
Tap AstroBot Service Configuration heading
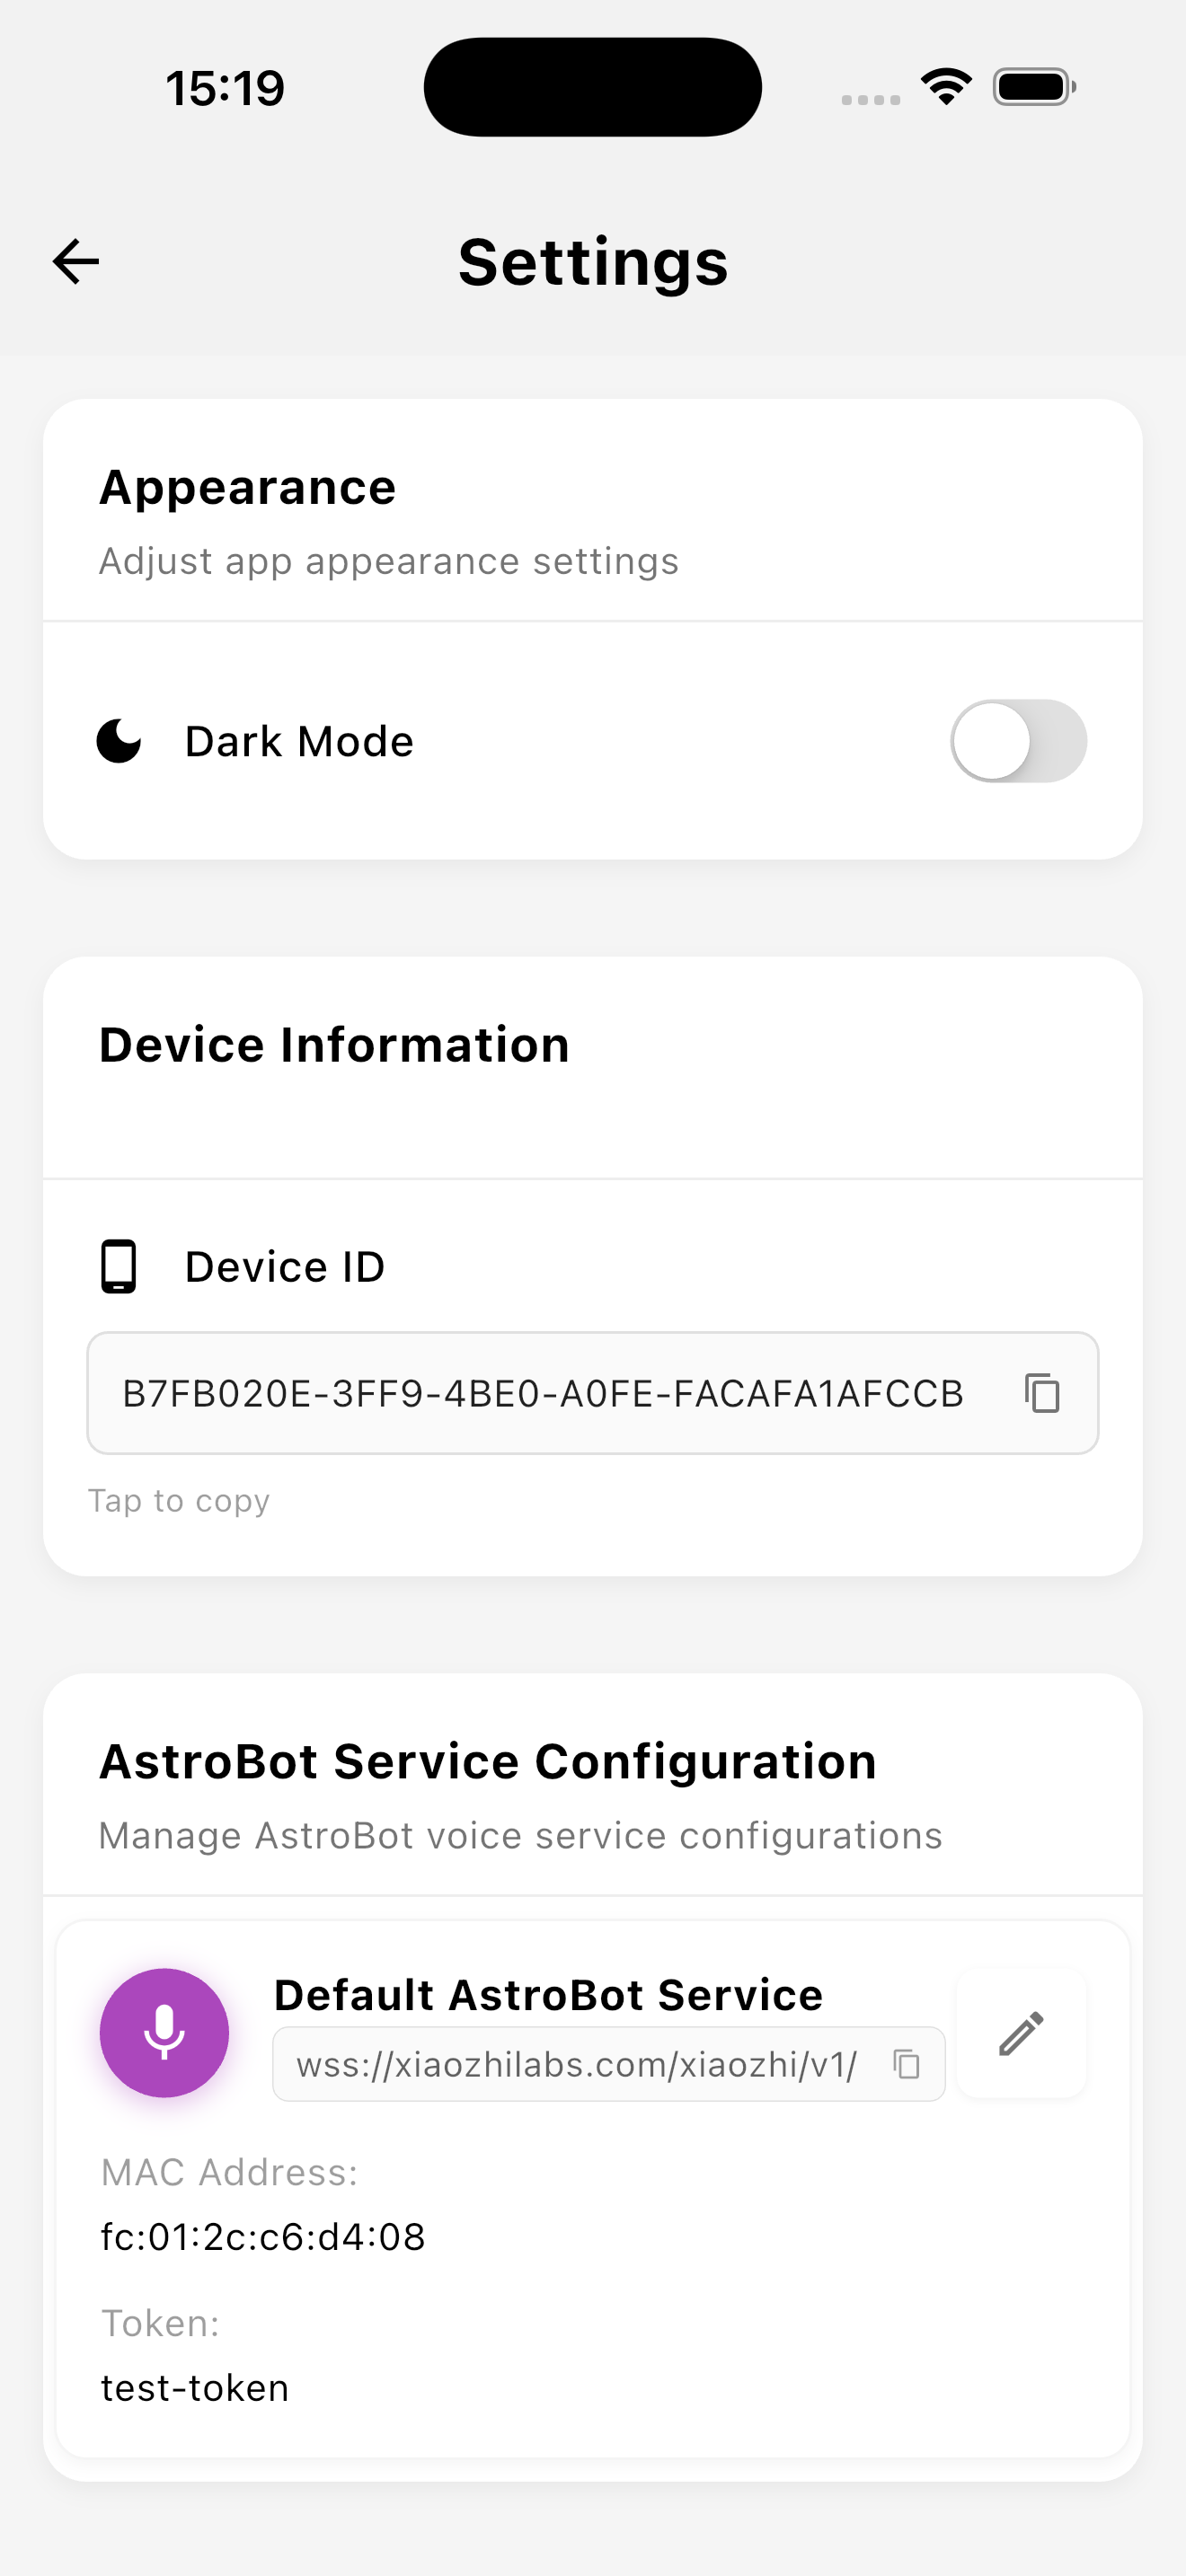point(488,1762)
